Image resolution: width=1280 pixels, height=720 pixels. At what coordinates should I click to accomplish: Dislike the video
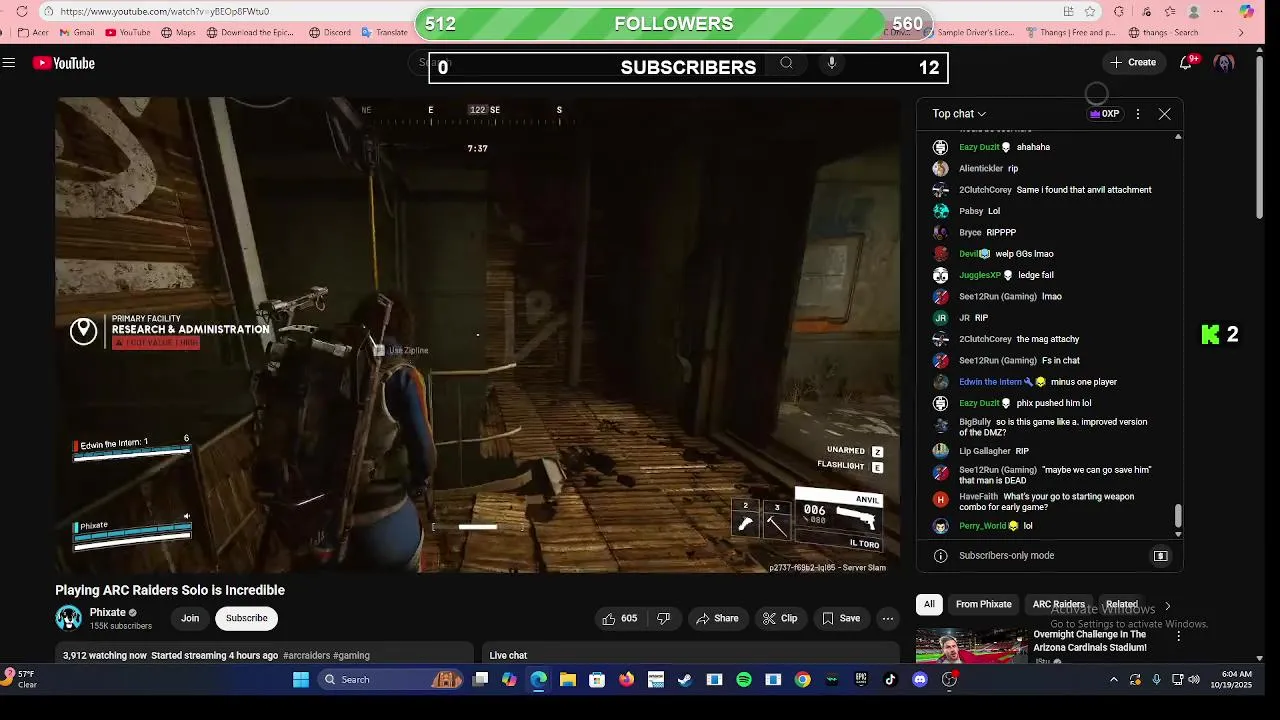663,618
